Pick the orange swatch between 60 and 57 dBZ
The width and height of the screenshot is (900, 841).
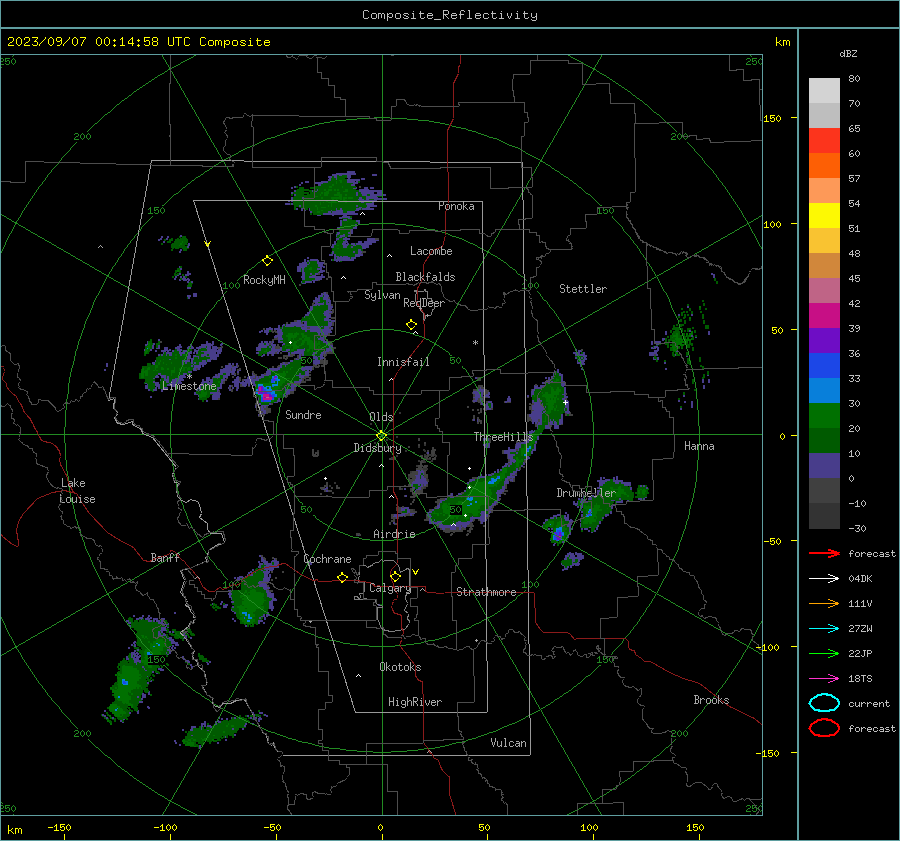(824, 166)
